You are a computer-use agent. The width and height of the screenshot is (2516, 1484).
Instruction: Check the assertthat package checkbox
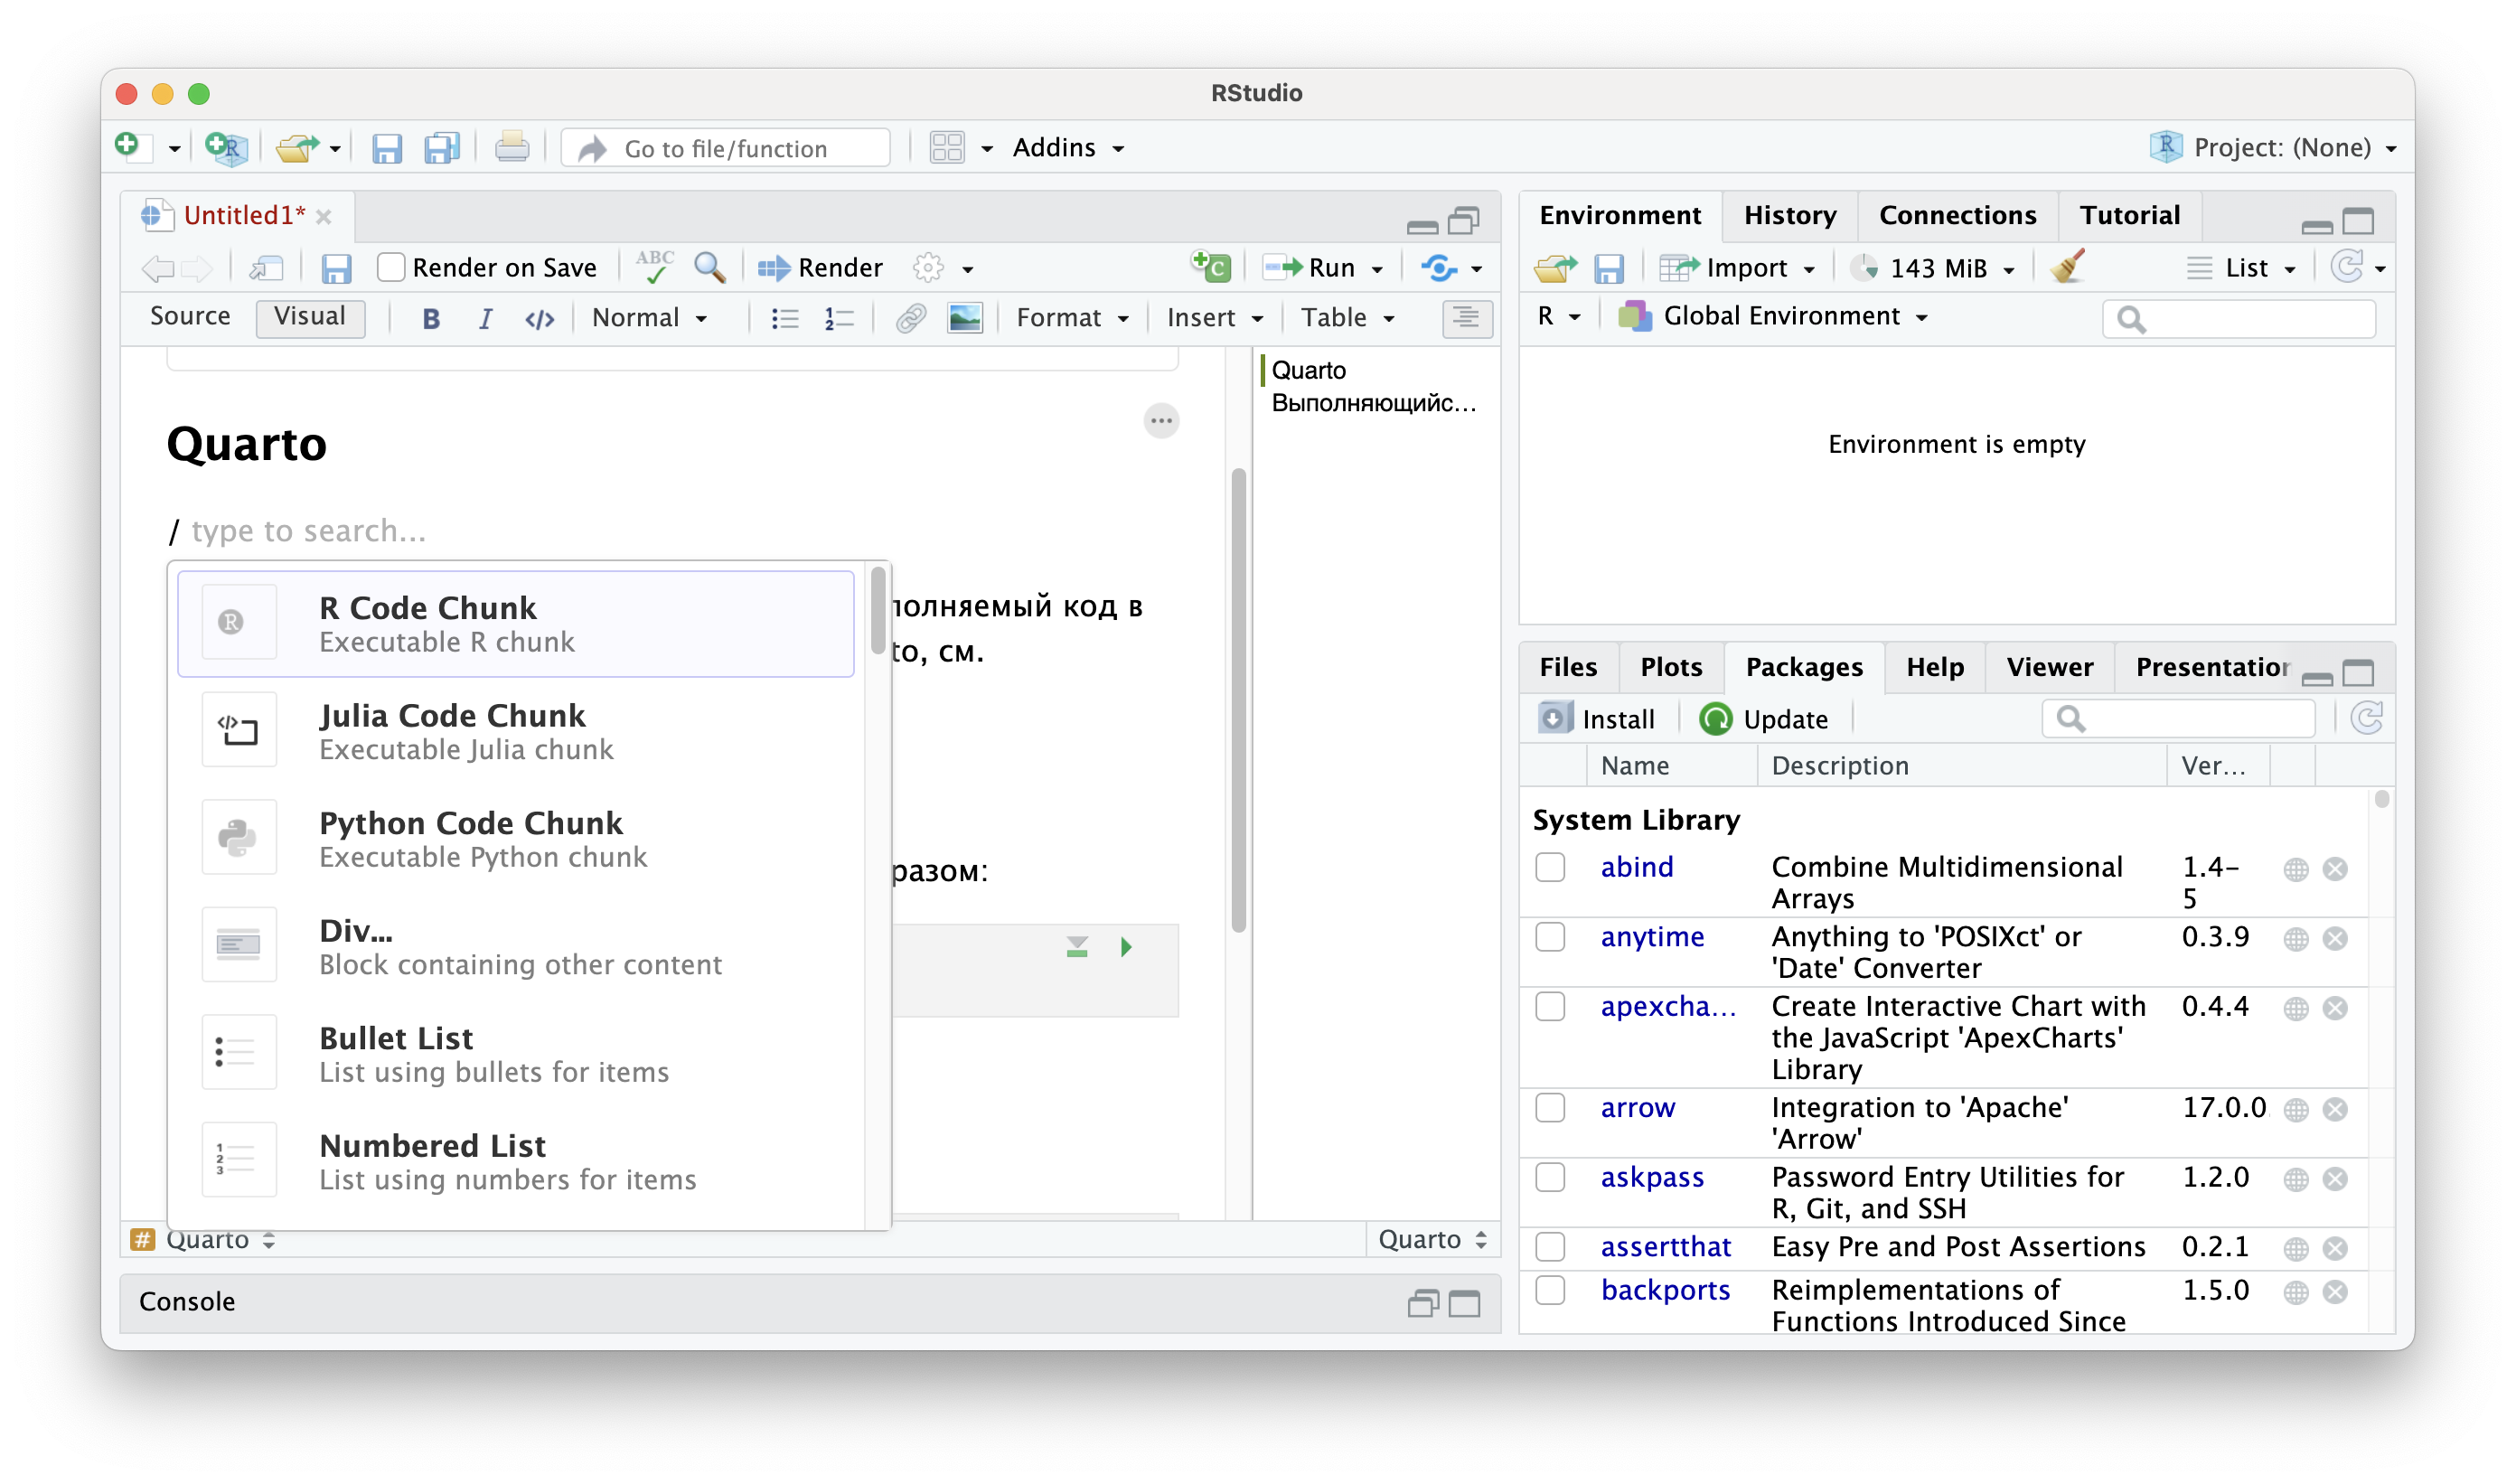coord(1551,1247)
